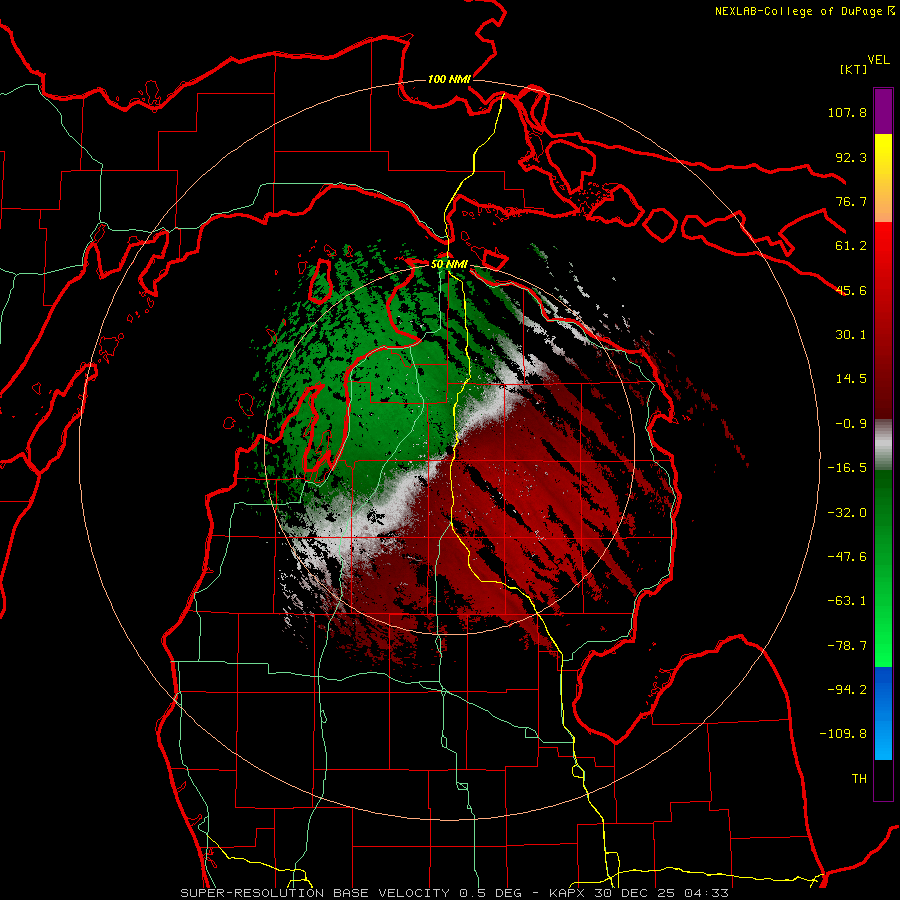Image resolution: width=900 pixels, height=900 pixels.
Task: Select the 107.8 scale value
Action: pyautogui.click(x=847, y=112)
